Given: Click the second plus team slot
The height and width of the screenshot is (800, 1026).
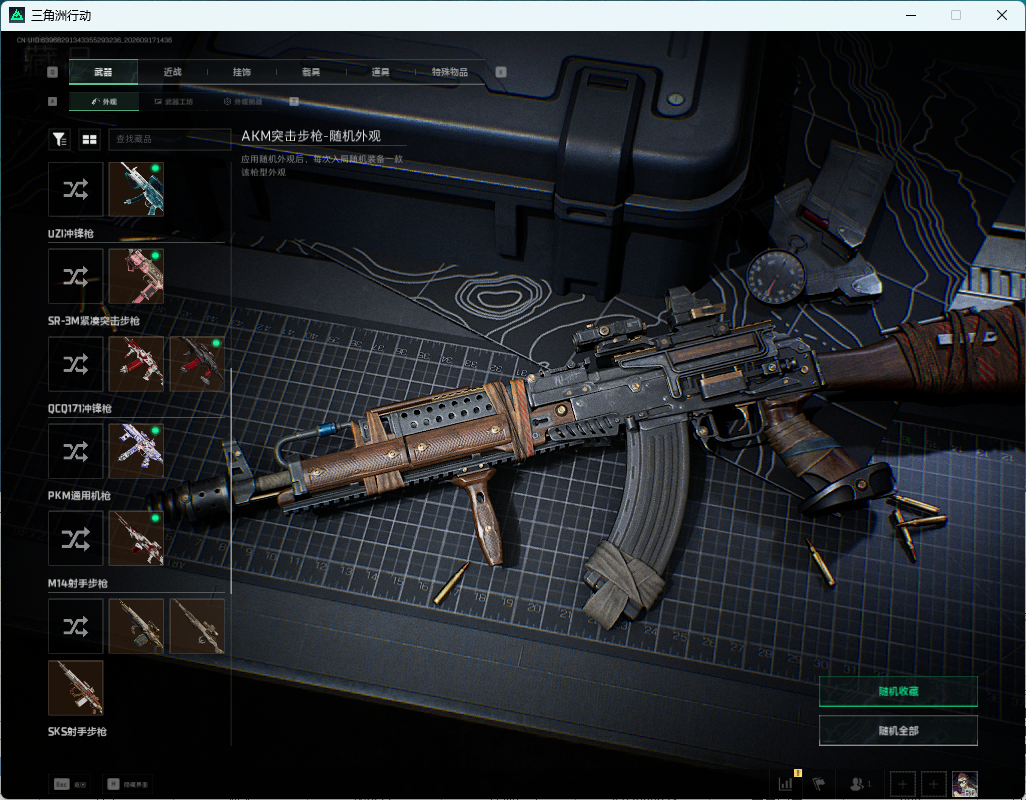Looking at the screenshot, I should (x=933, y=784).
